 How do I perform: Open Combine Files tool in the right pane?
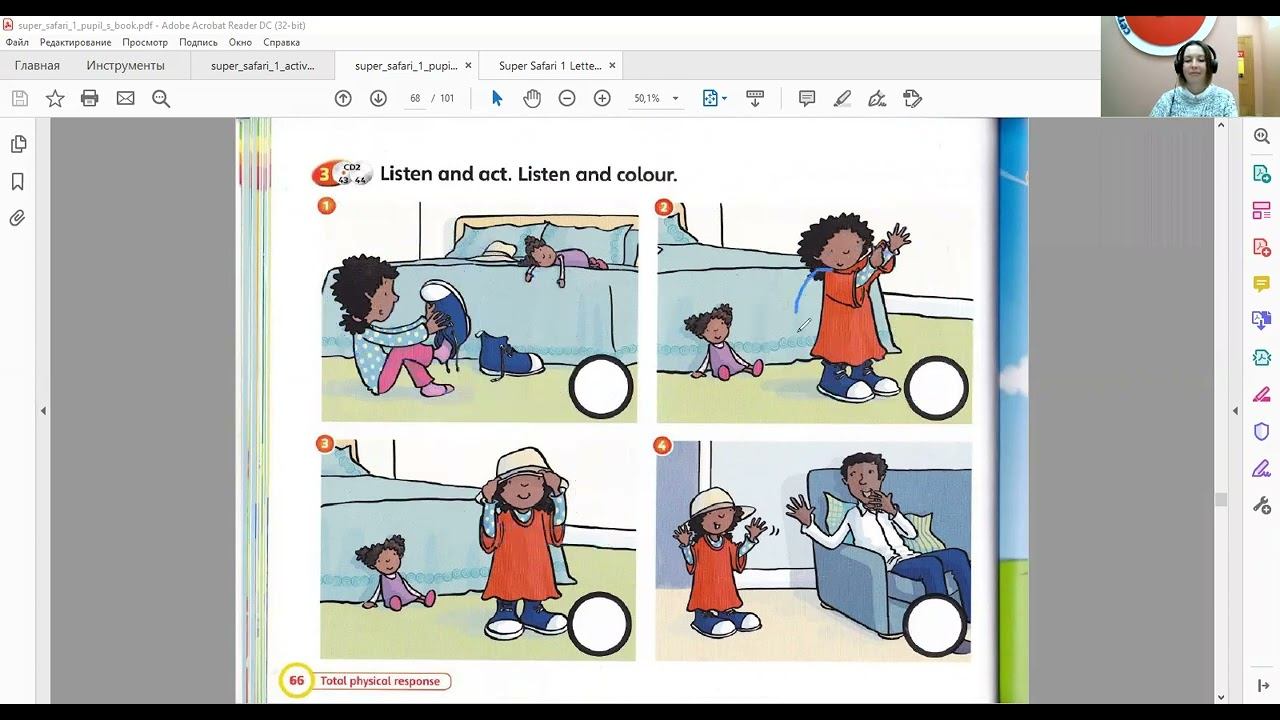coord(1262,320)
